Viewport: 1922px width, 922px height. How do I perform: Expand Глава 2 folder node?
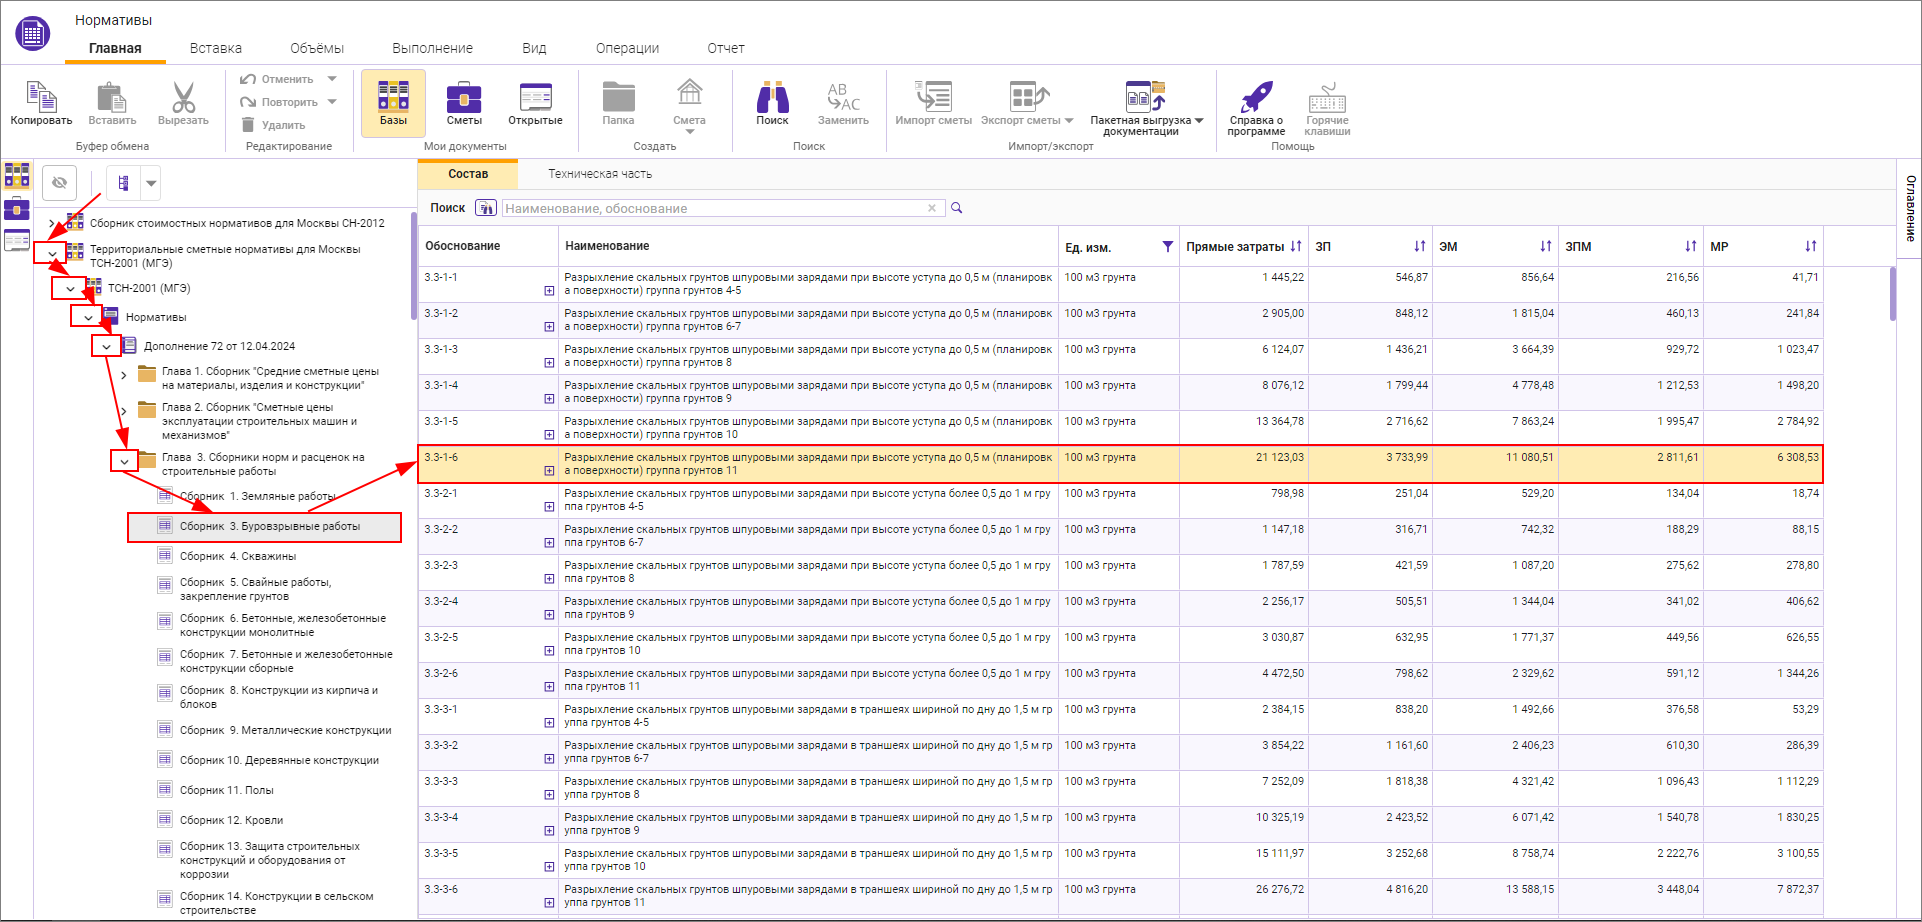pyautogui.click(x=124, y=411)
